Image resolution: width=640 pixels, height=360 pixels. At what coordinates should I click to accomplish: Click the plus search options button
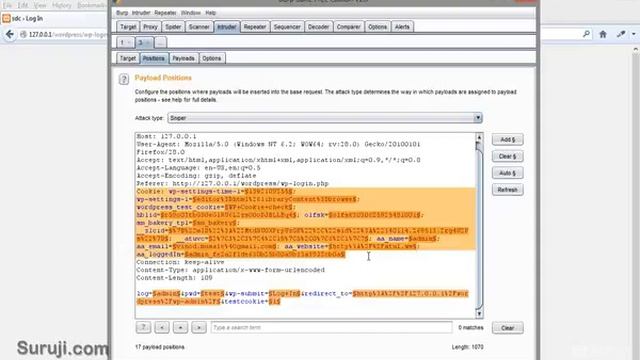tap(180, 327)
